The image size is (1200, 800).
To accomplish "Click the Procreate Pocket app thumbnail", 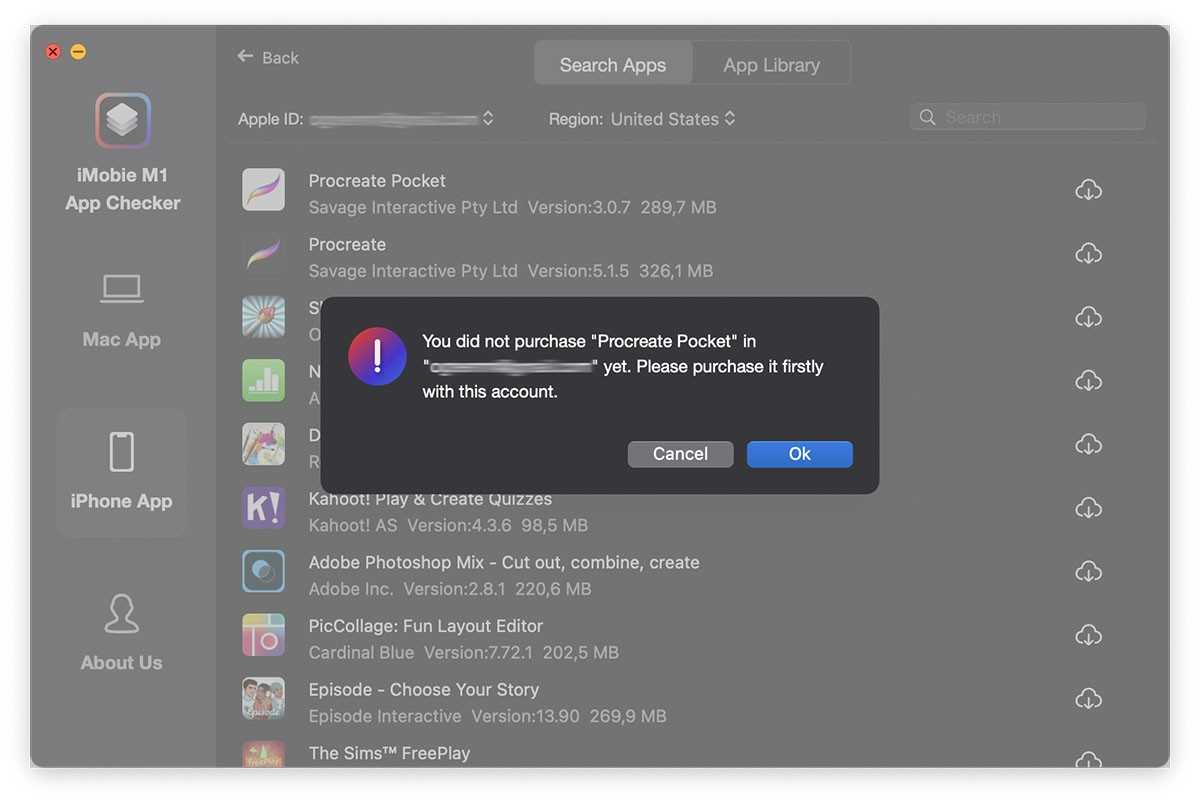I will (x=264, y=190).
